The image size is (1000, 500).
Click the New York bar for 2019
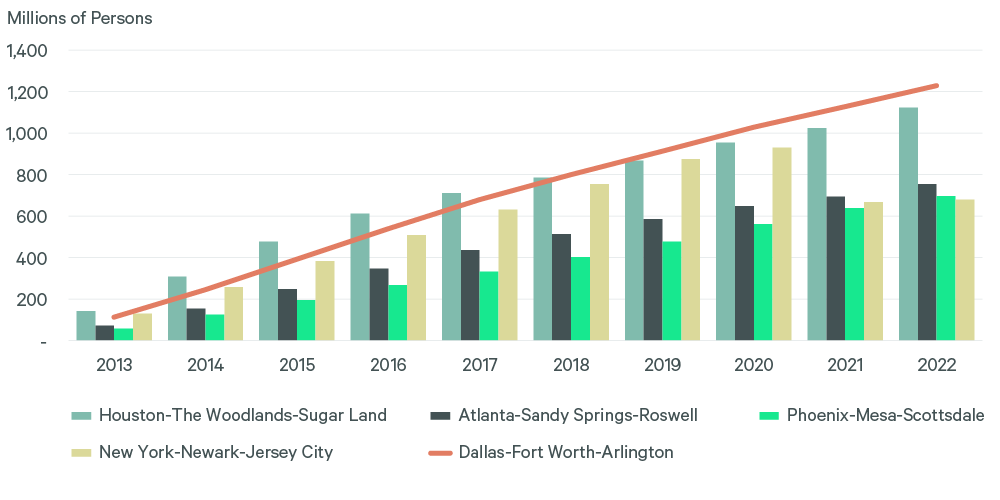coord(691,250)
